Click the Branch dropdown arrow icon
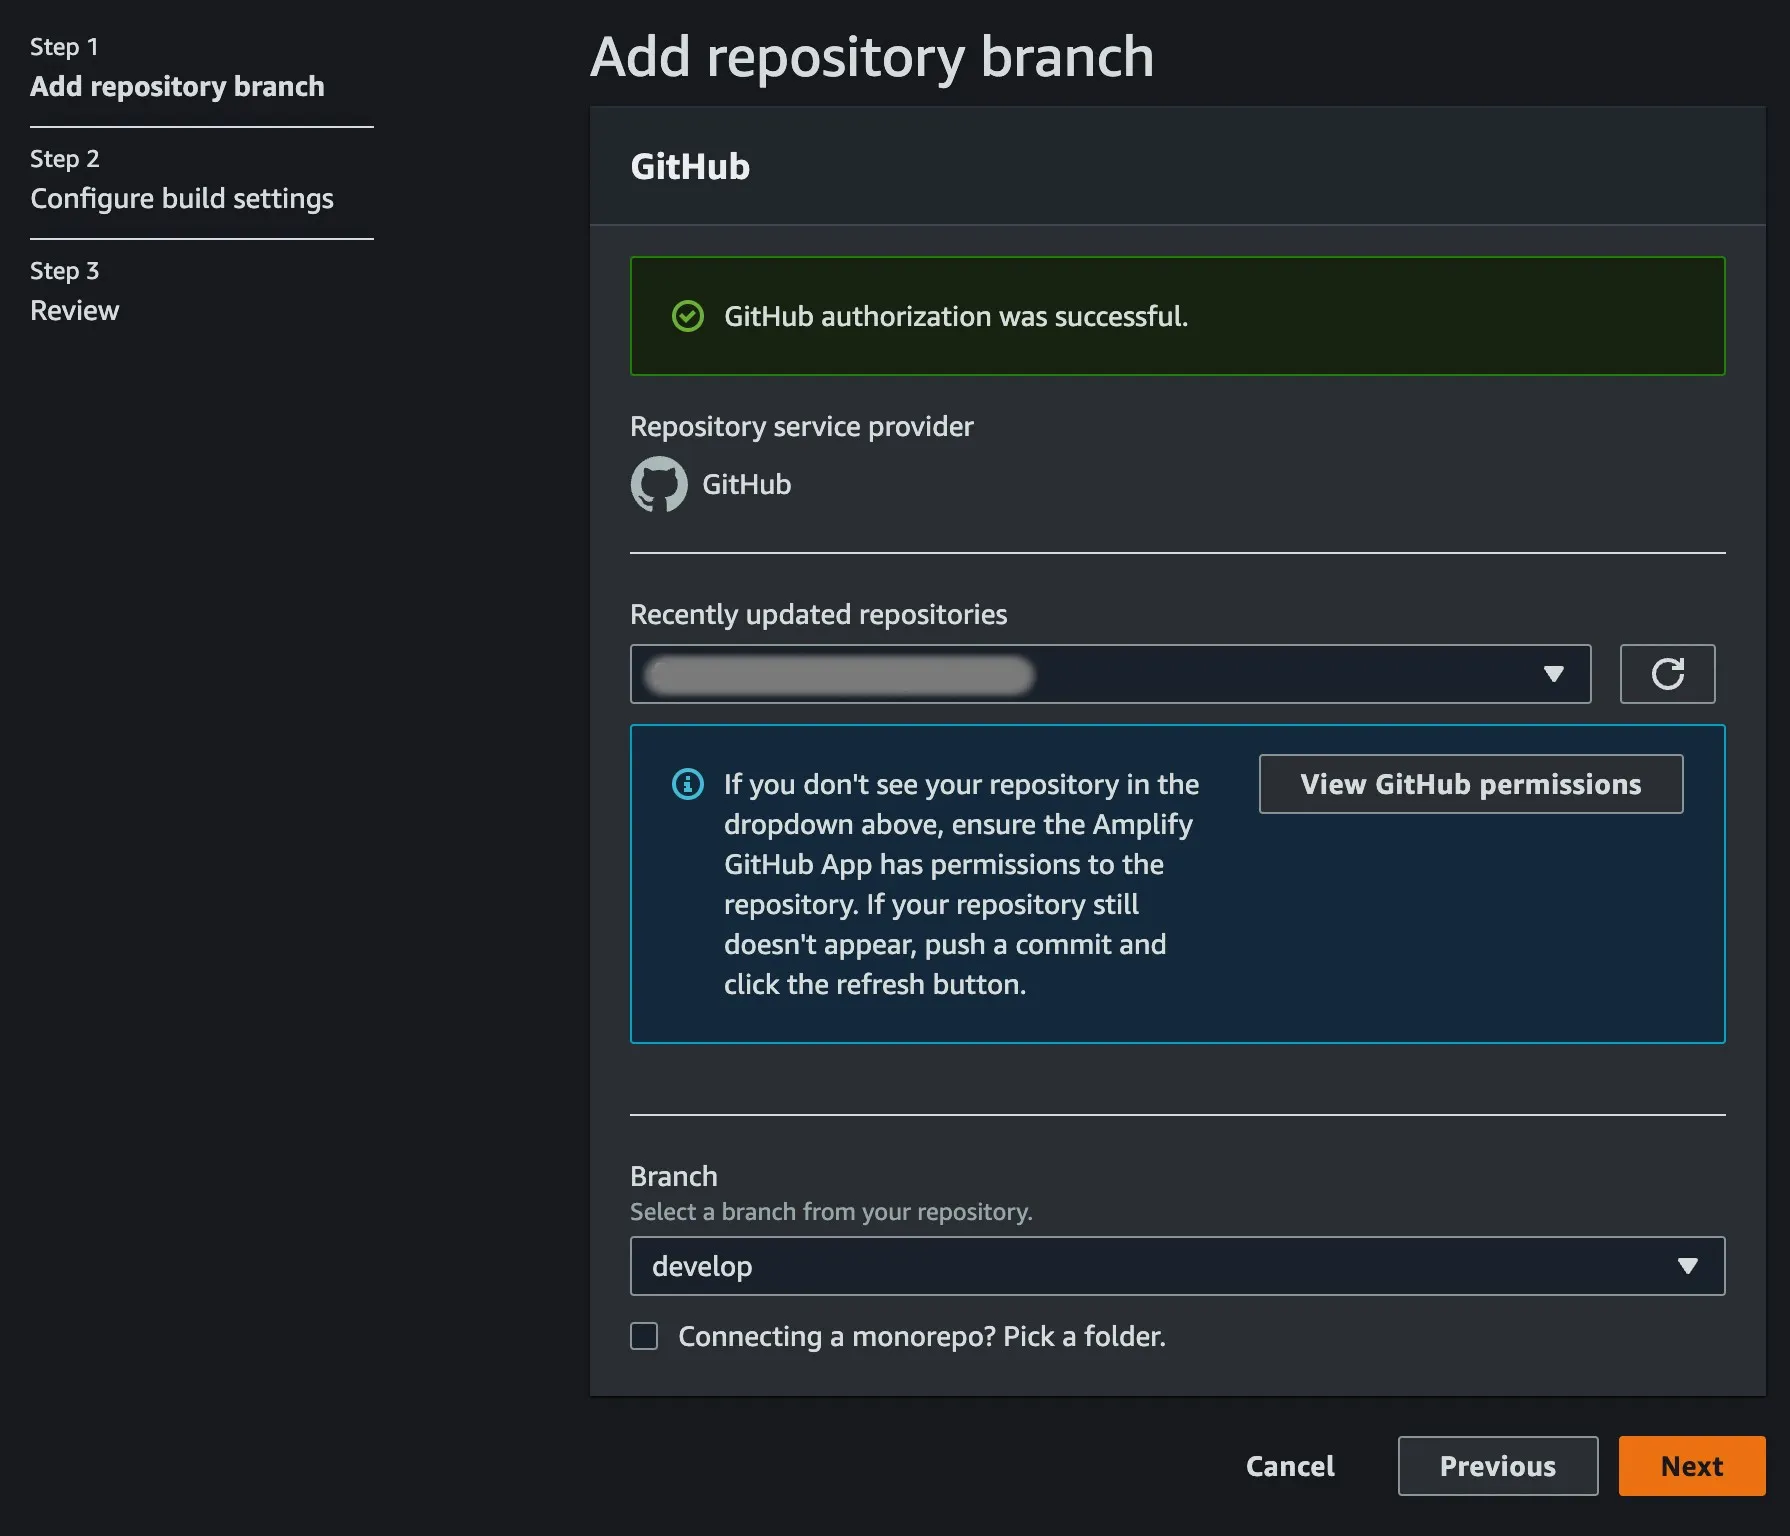Viewport: 1790px width, 1536px height. [x=1688, y=1266]
